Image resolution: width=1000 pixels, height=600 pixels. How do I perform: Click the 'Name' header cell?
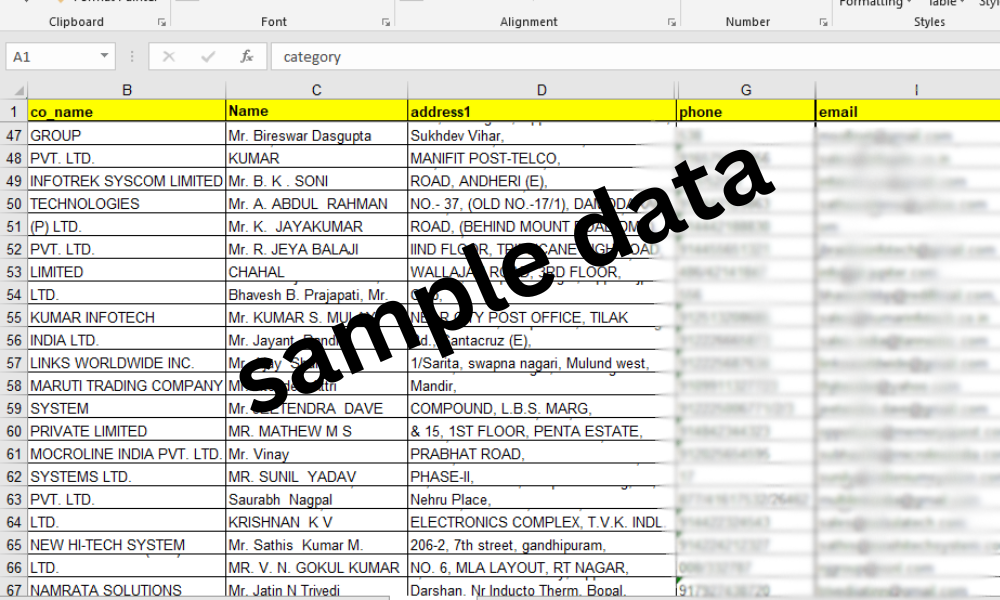point(317,112)
